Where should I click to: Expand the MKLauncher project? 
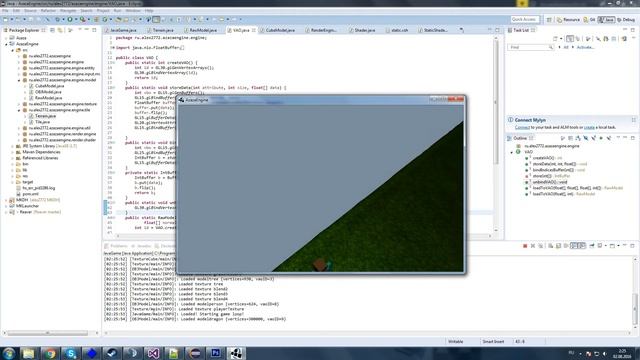tap(6, 206)
